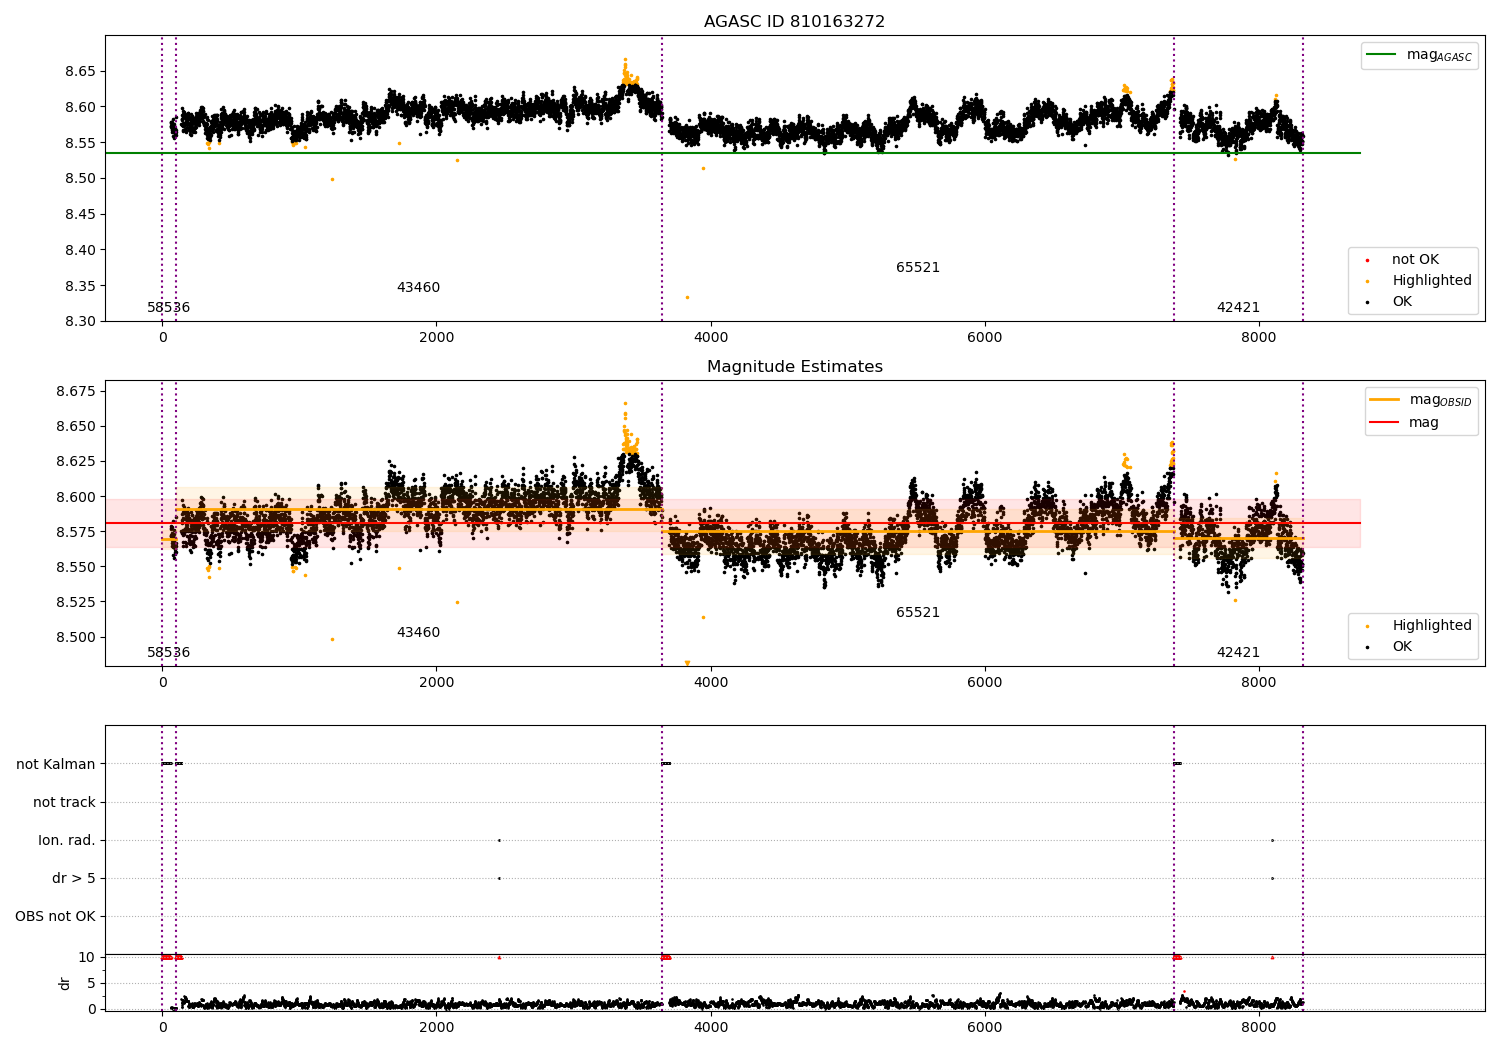Click obsid label 65521 in top plot
Image resolution: width=1500 pixels, height=1050 pixels.
[918, 268]
